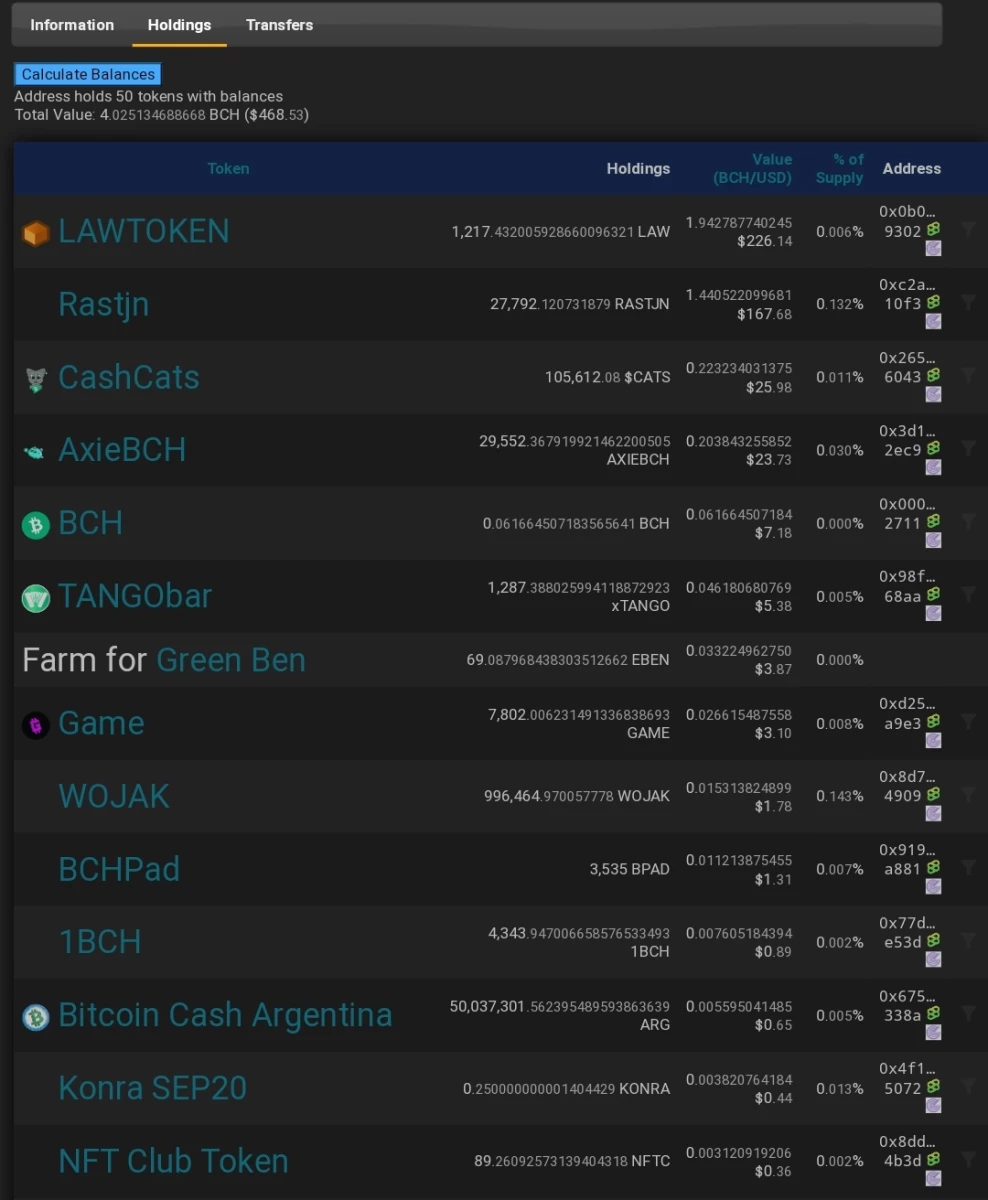The height and width of the screenshot is (1200, 988).
Task: Sort the table by Token column header
Action: (x=228, y=168)
